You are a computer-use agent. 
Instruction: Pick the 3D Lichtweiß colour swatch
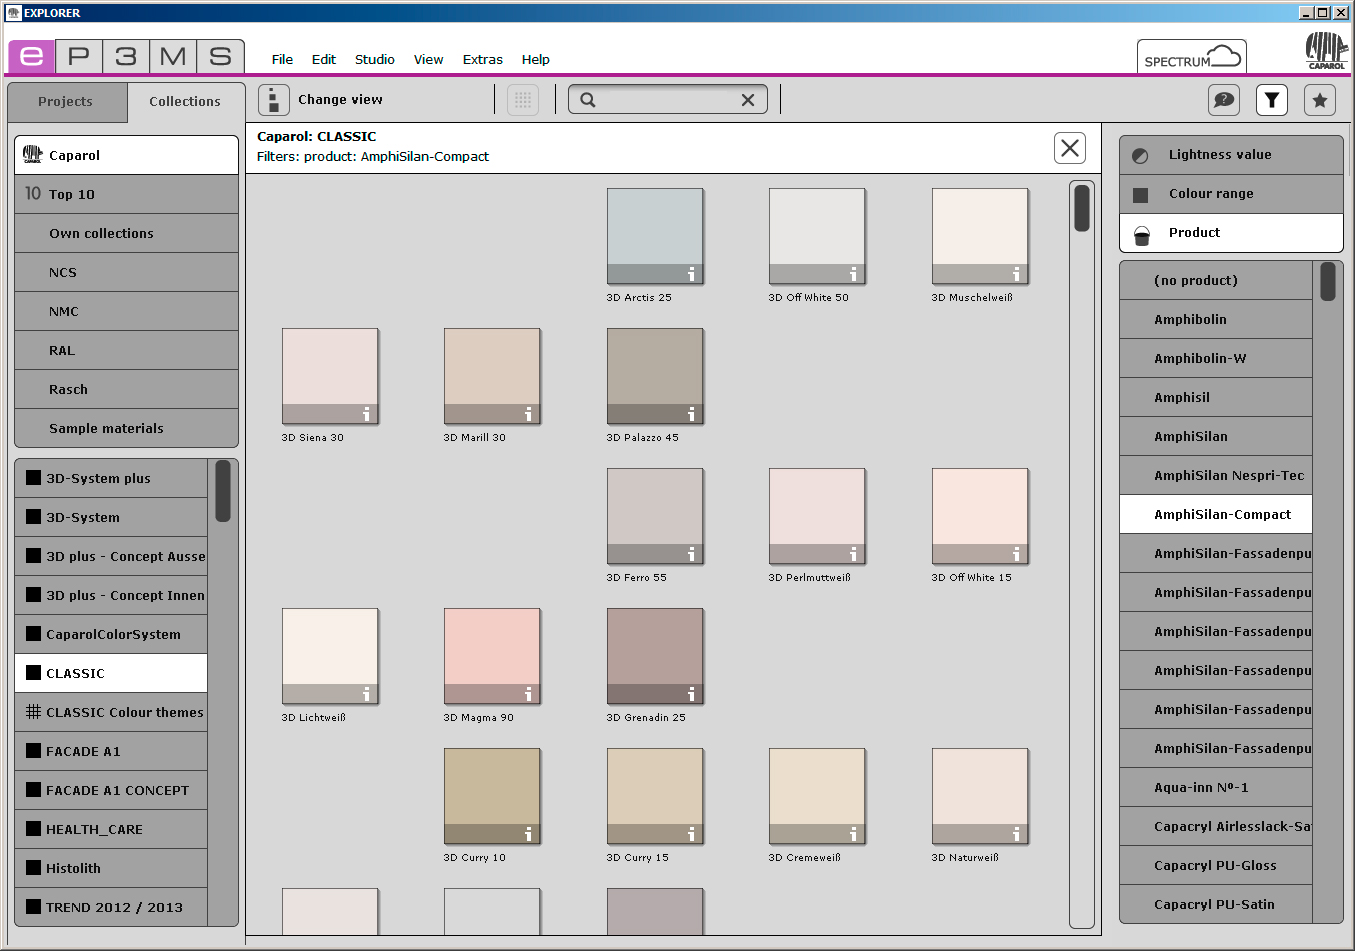pyautogui.click(x=330, y=656)
